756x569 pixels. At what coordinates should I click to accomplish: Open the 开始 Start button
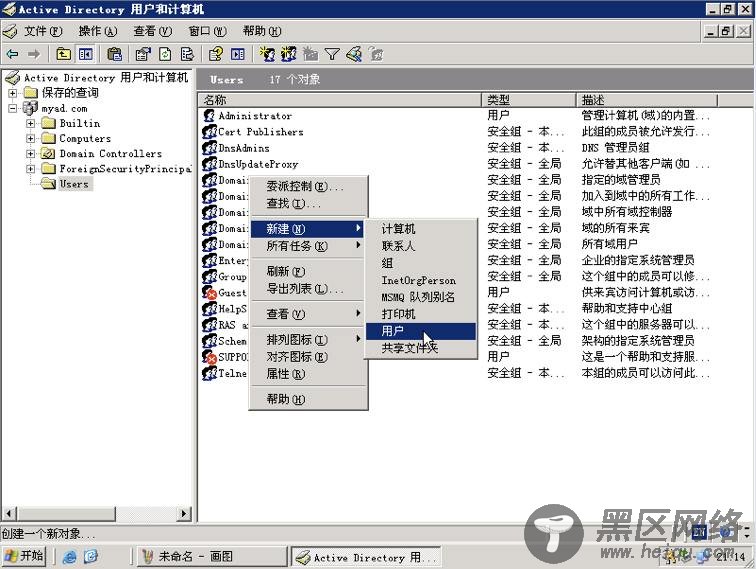coord(24,556)
